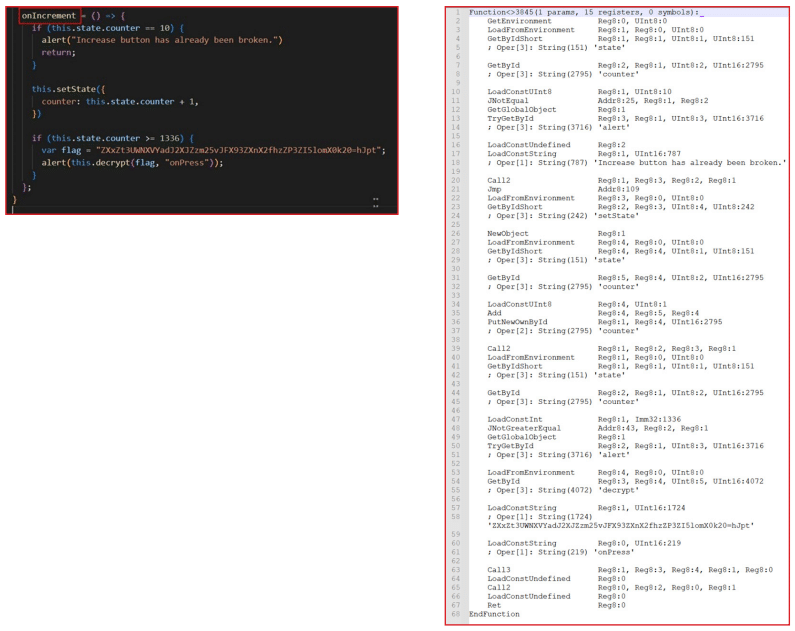The image size is (795, 631).
Task: Click the 'return;' statement in the source
Action: pyautogui.click(x=58, y=52)
